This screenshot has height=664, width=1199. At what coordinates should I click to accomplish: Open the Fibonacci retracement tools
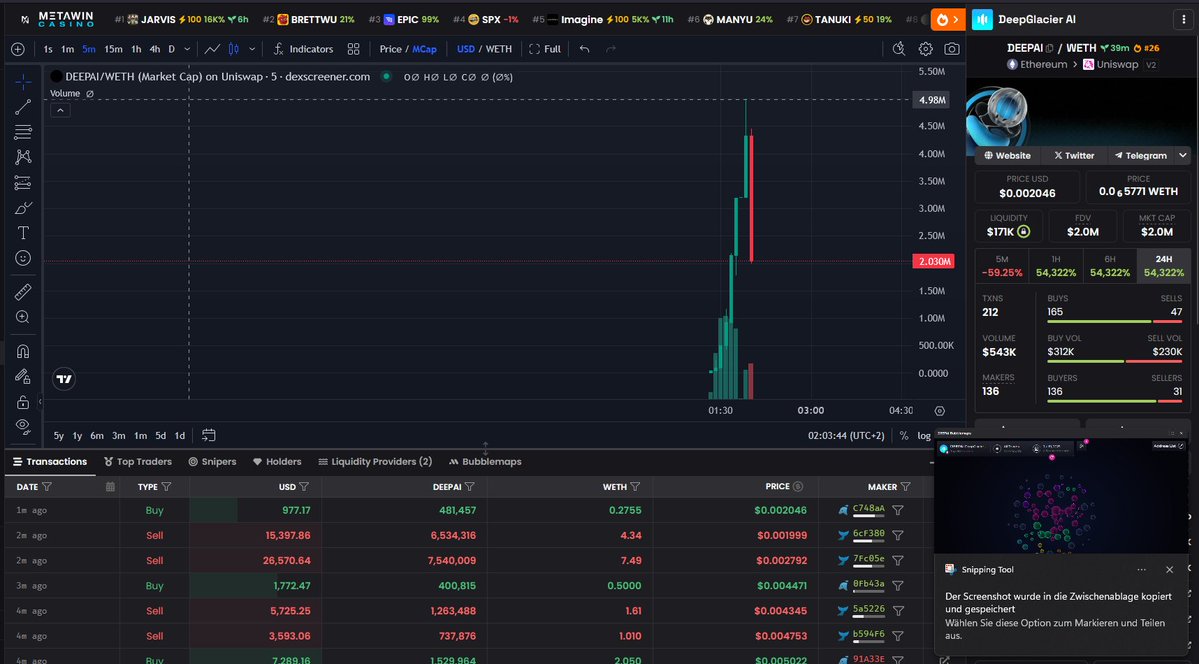[x=23, y=132]
